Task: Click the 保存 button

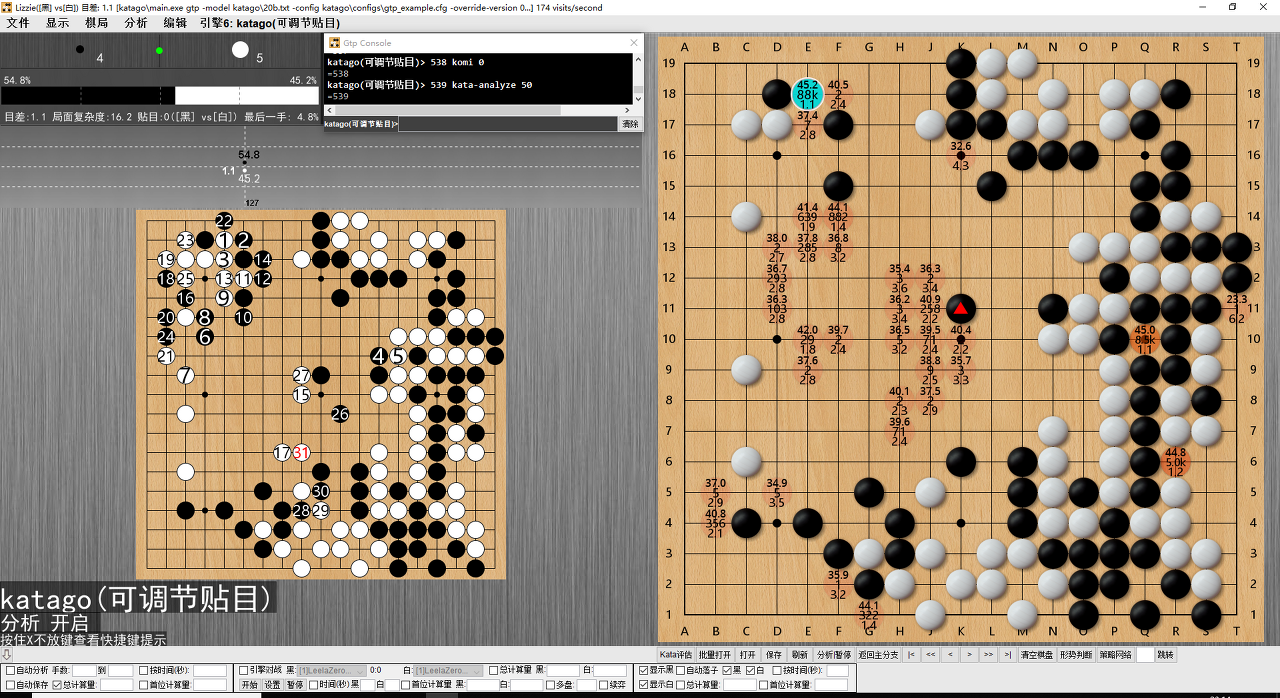Action: (x=774, y=654)
